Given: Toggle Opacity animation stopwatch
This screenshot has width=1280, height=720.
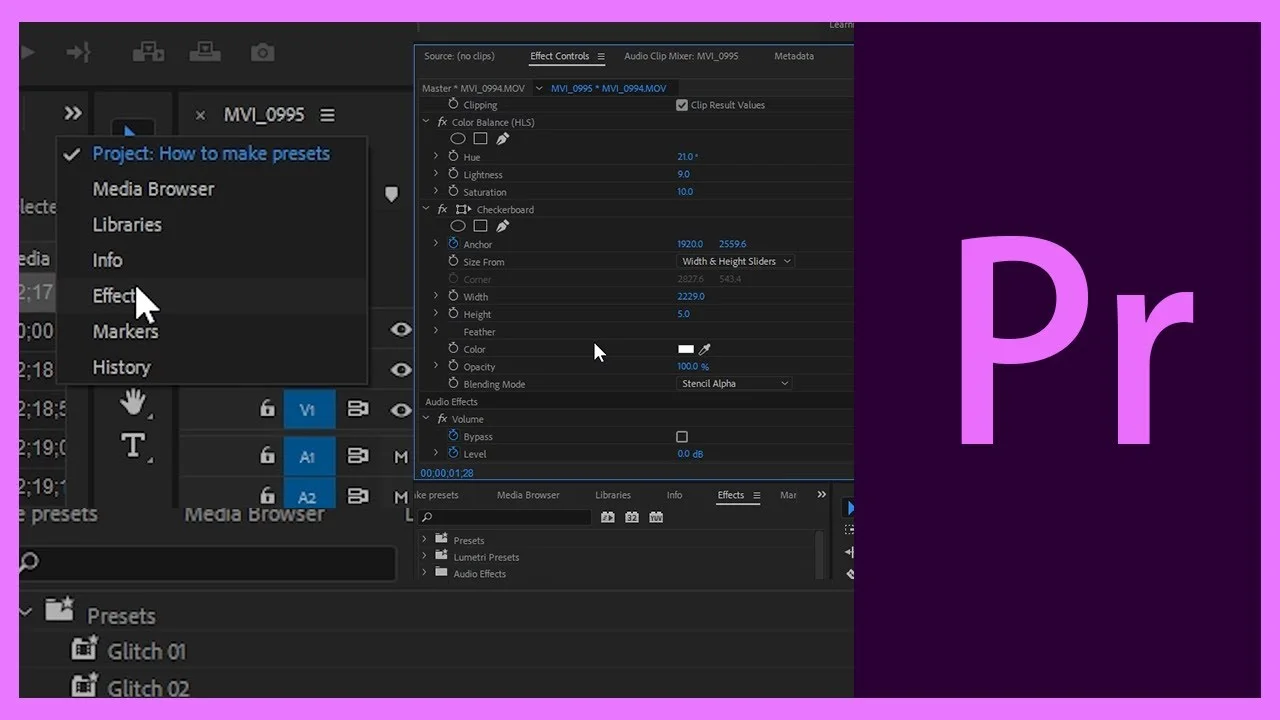Looking at the screenshot, I should coord(453,366).
